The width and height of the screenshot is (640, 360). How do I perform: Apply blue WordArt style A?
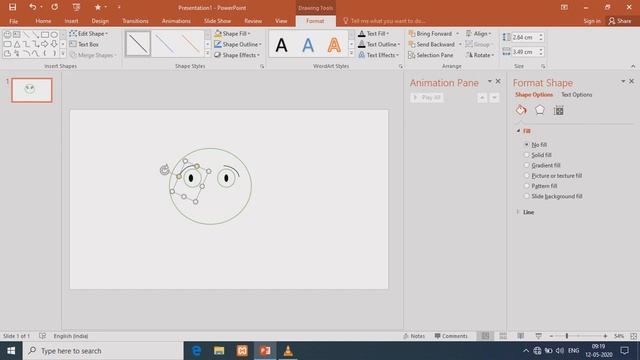[x=308, y=45]
